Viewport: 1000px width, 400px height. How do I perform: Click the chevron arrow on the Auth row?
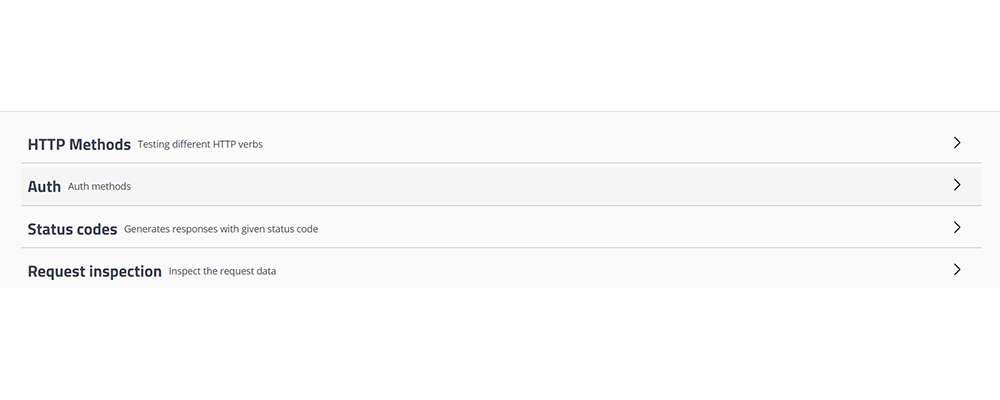click(957, 185)
